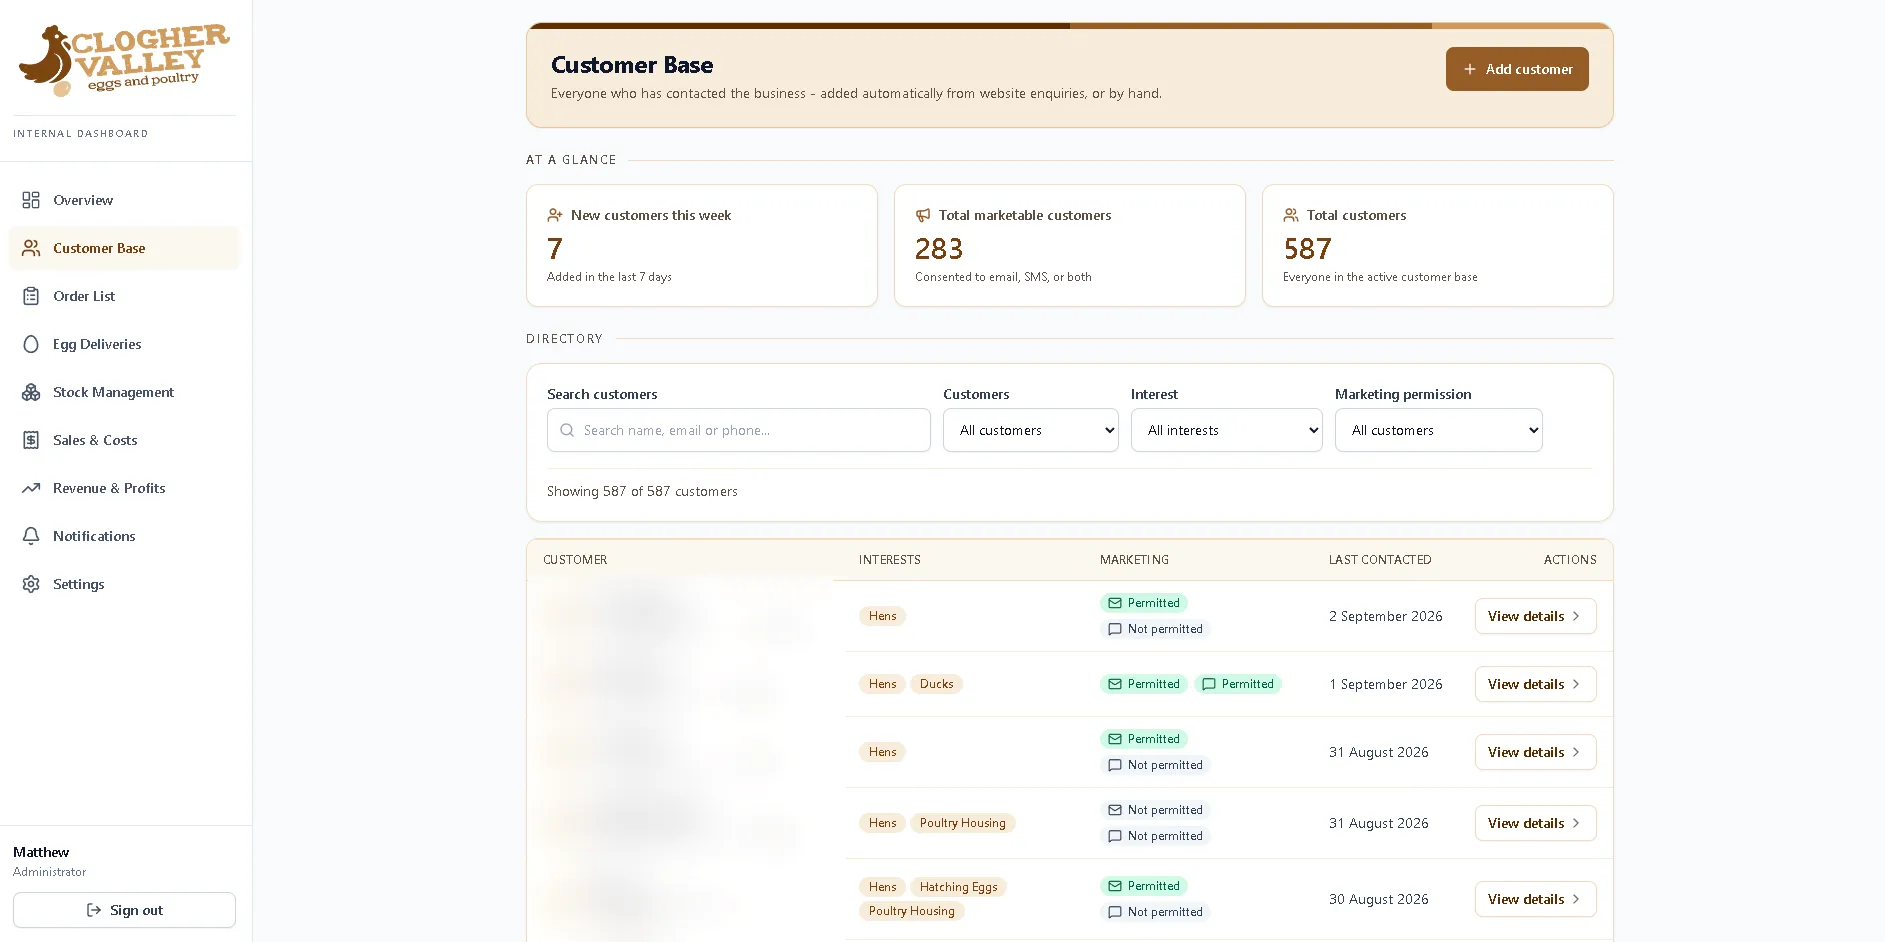Click the New customers this week icon
This screenshot has height=942, width=1885.
click(555, 215)
